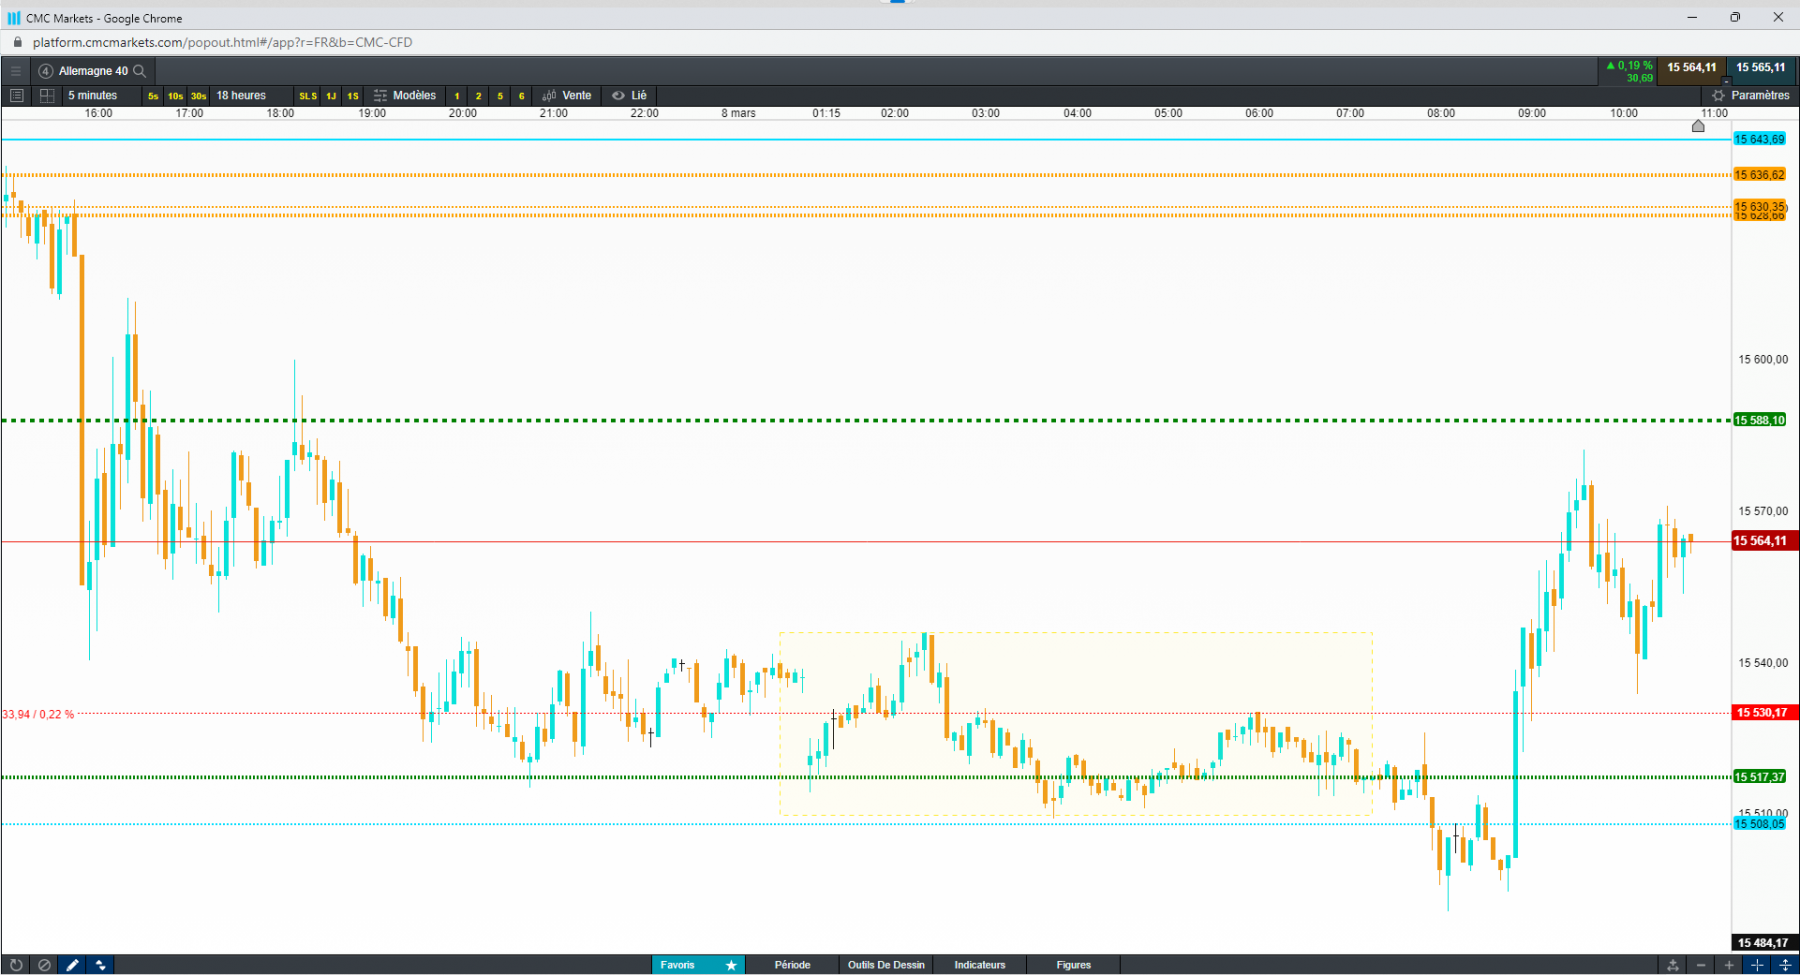The width and height of the screenshot is (1800, 975).
Task: Select the 1J range shortcut
Action: coord(331,96)
